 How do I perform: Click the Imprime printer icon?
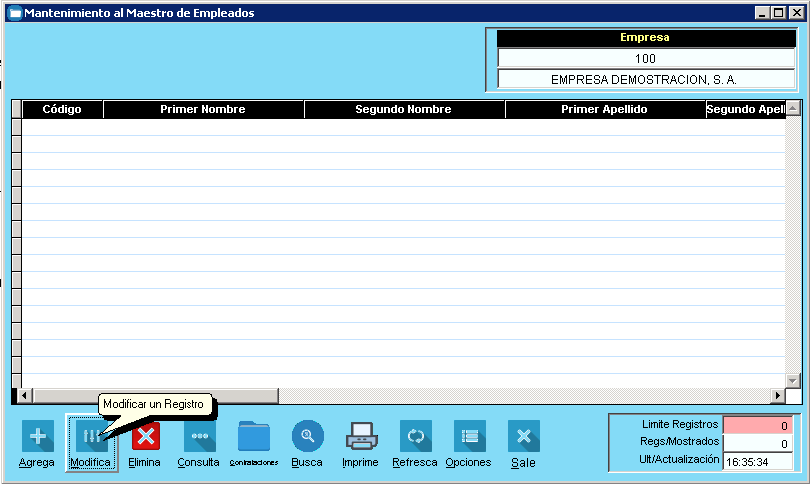pos(360,436)
